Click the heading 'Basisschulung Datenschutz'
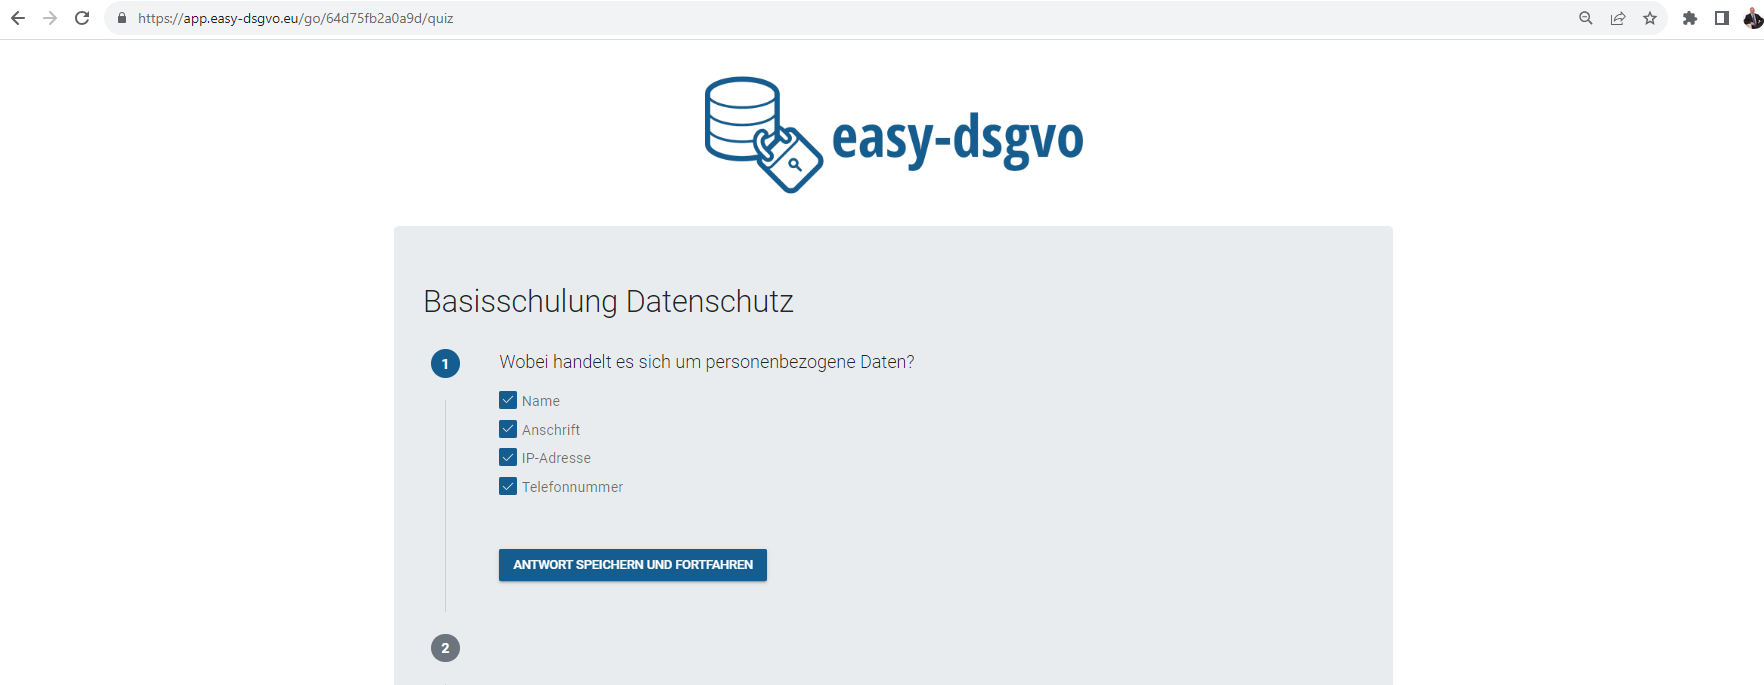This screenshot has width=1764, height=685. (x=608, y=301)
